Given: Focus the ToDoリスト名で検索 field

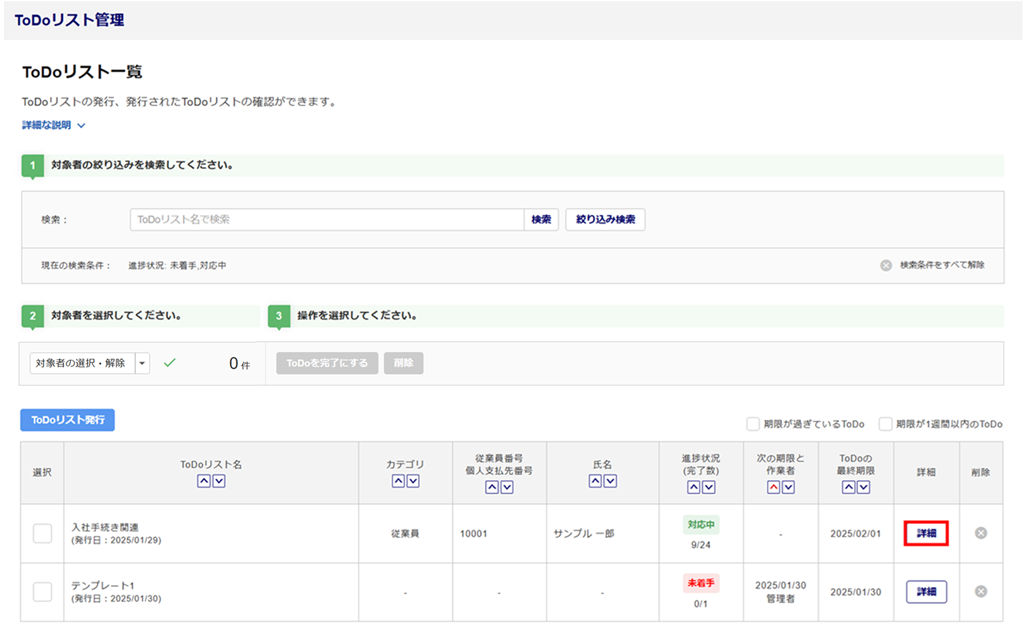Looking at the screenshot, I should [326, 220].
